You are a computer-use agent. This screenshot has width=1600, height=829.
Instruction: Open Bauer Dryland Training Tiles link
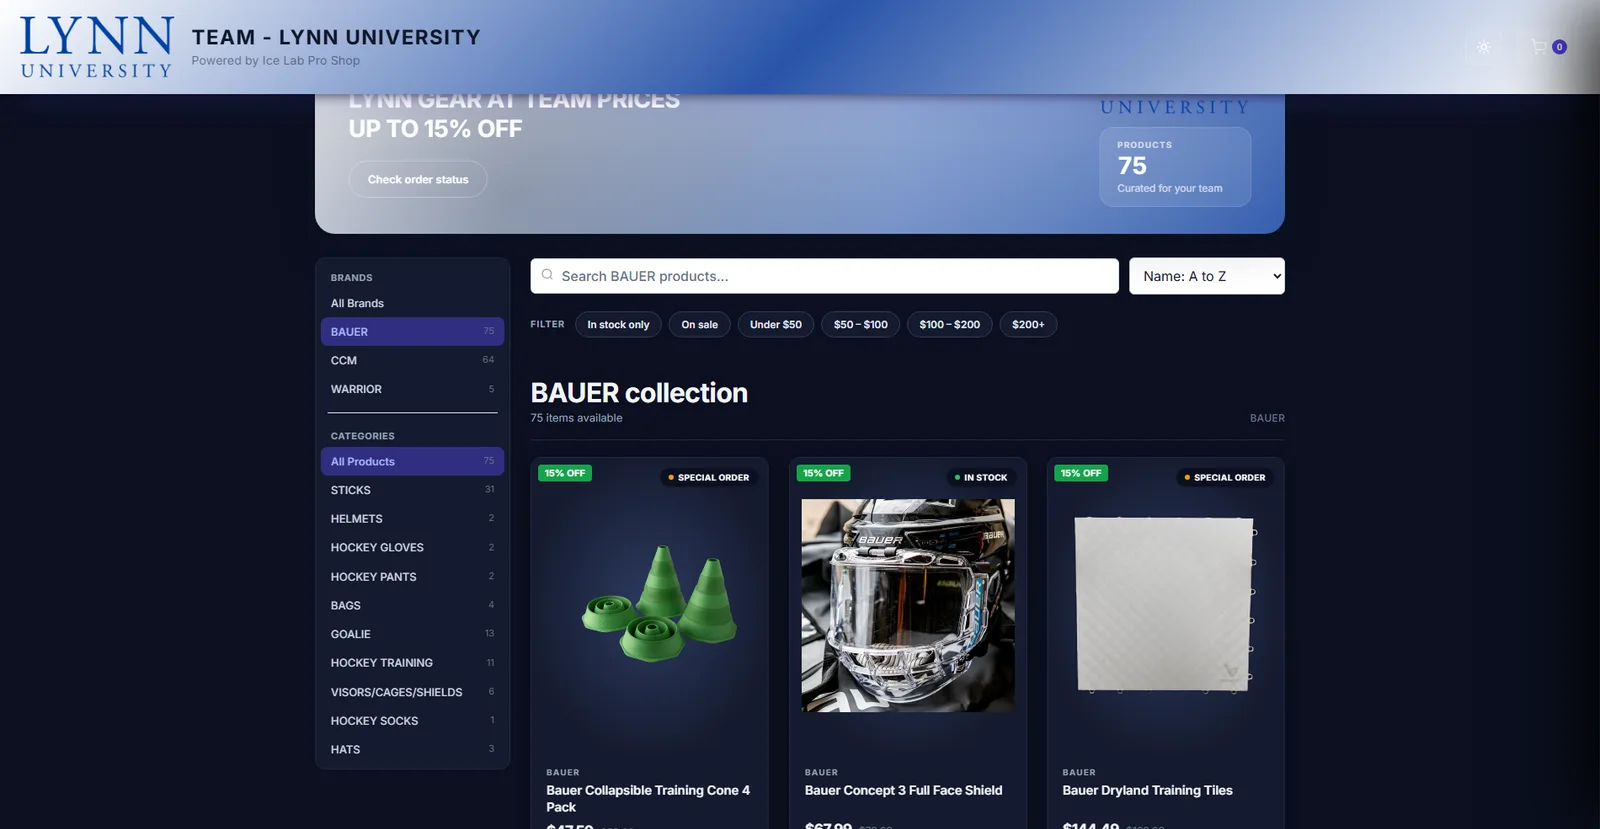pos(1147,790)
